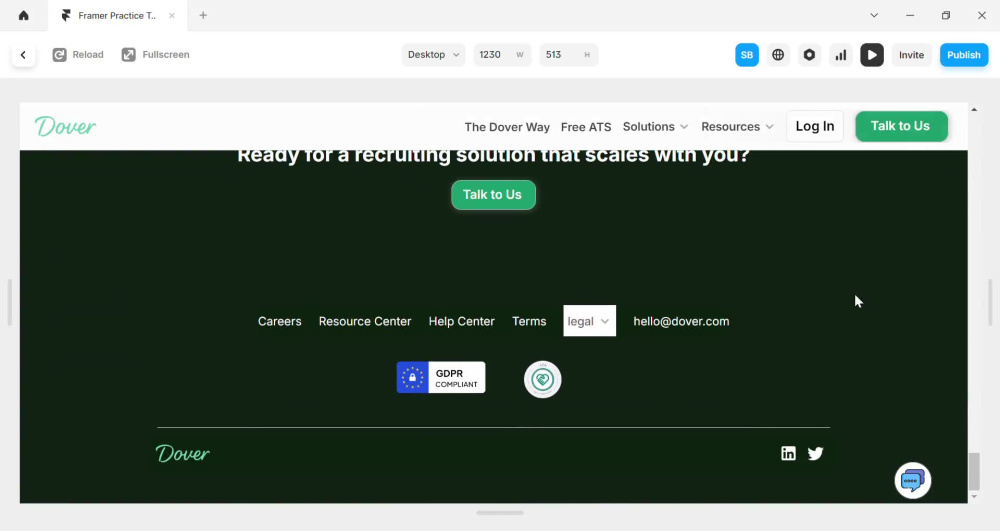Grab the left preview resize handle
This screenshot has height=531, width=1000.
(x=10, y=303)
